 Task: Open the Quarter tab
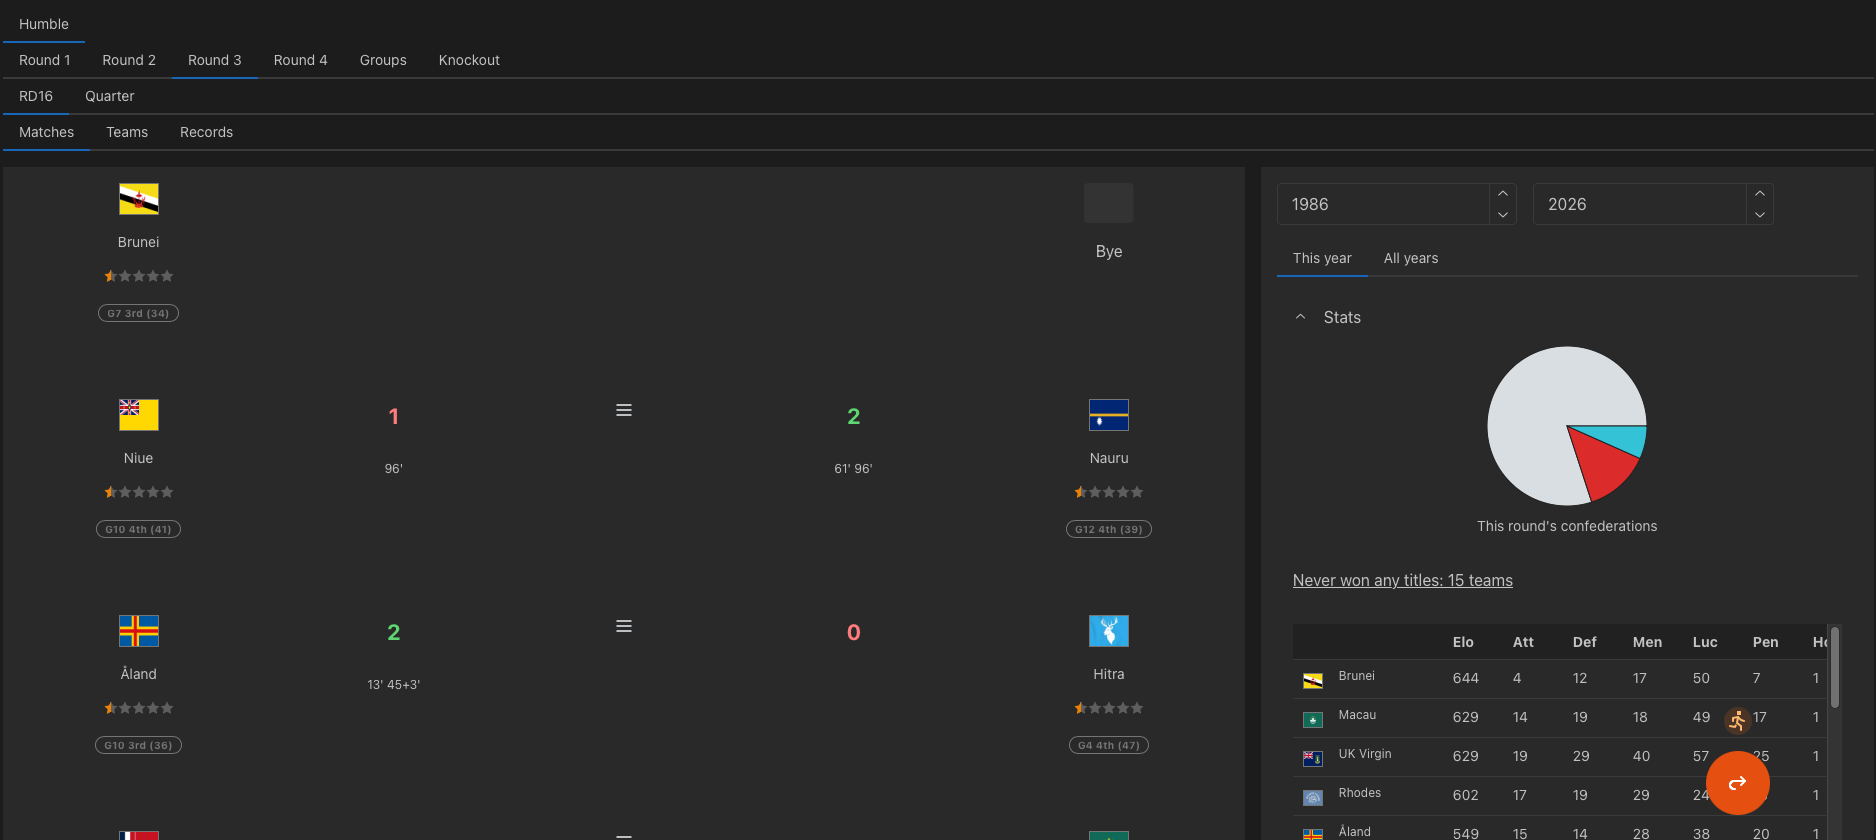pos(110,96)
